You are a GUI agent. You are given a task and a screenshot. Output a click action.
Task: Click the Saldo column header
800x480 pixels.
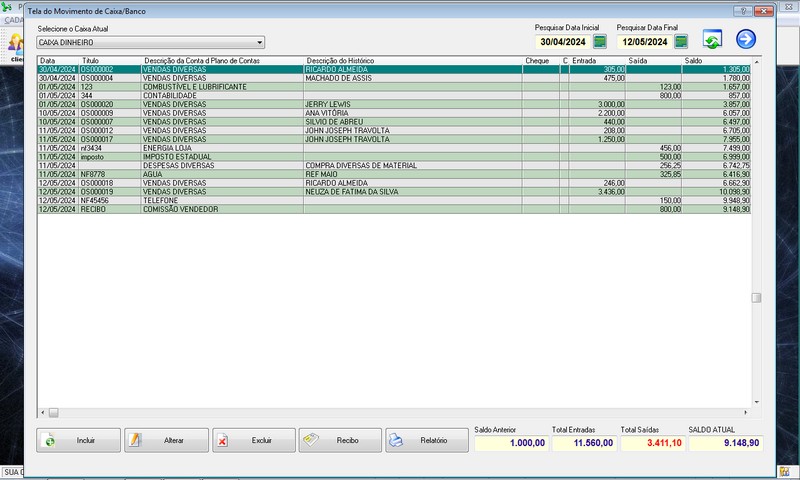click(714, 61)
